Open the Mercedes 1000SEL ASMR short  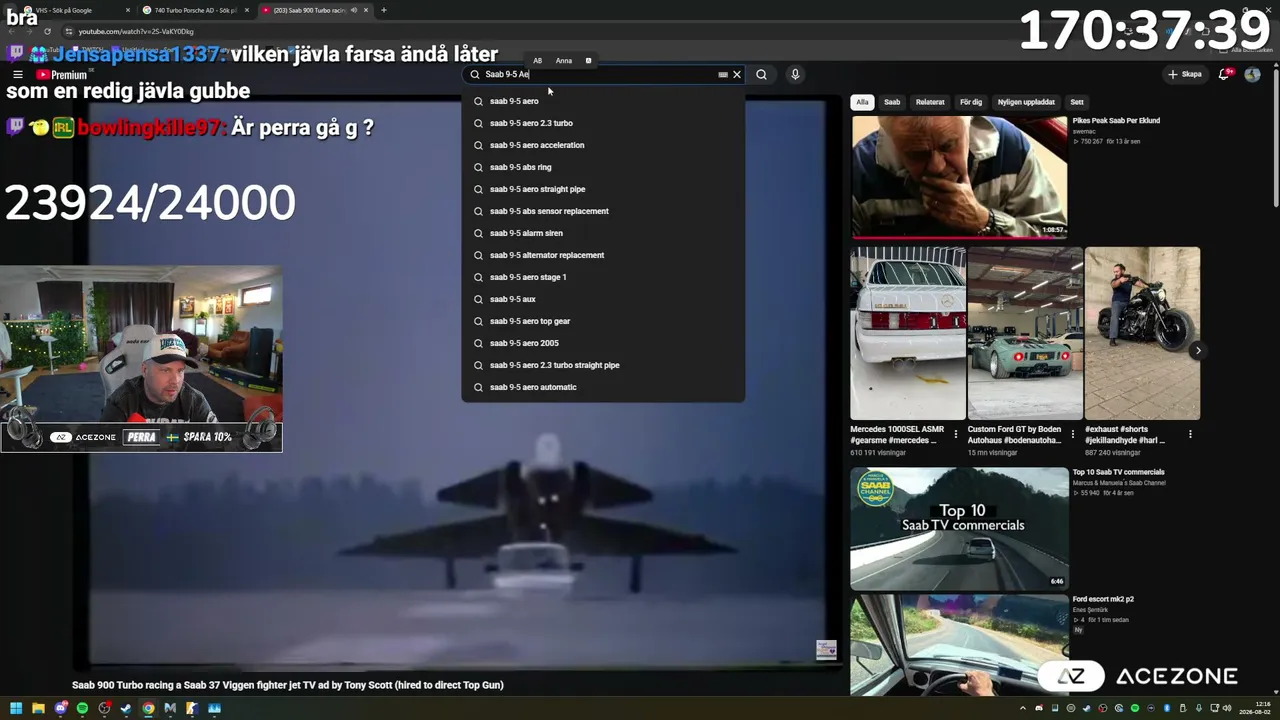[908, 333]
